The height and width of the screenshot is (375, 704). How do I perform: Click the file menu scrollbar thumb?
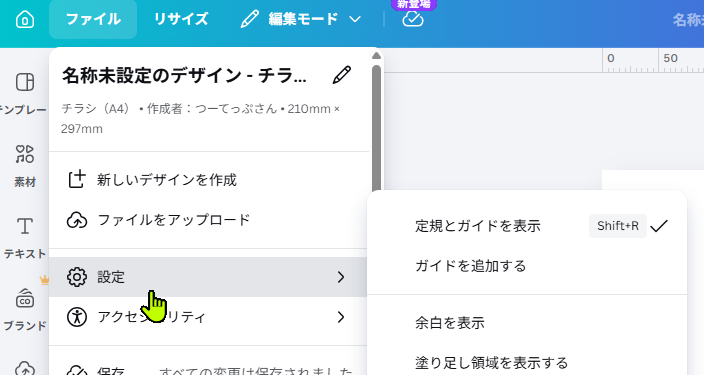point(376,128)
